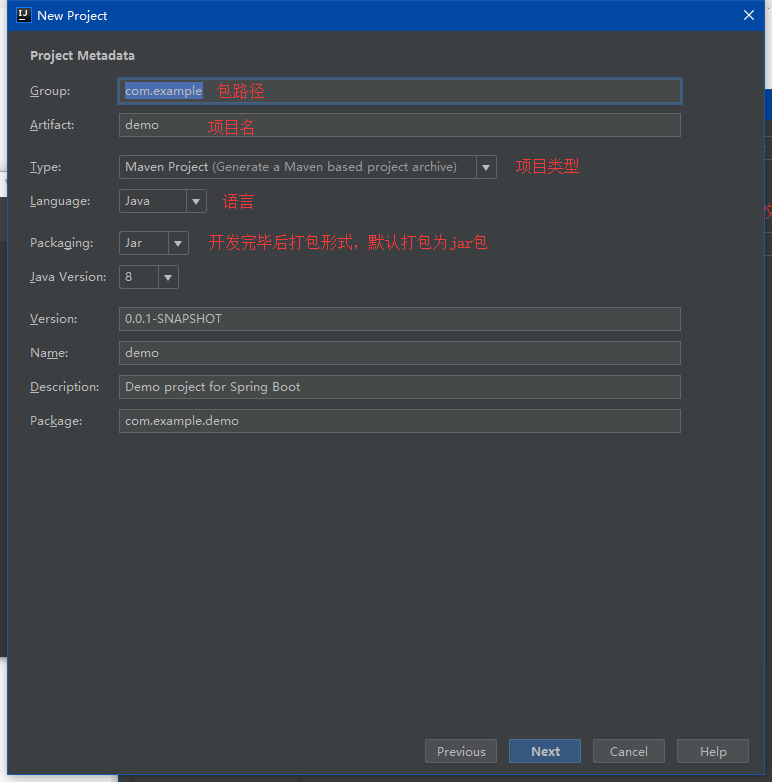Click the Name input field
Image resolution: width=772 pixels, height=782 pixels.
[x=399, y=353]
